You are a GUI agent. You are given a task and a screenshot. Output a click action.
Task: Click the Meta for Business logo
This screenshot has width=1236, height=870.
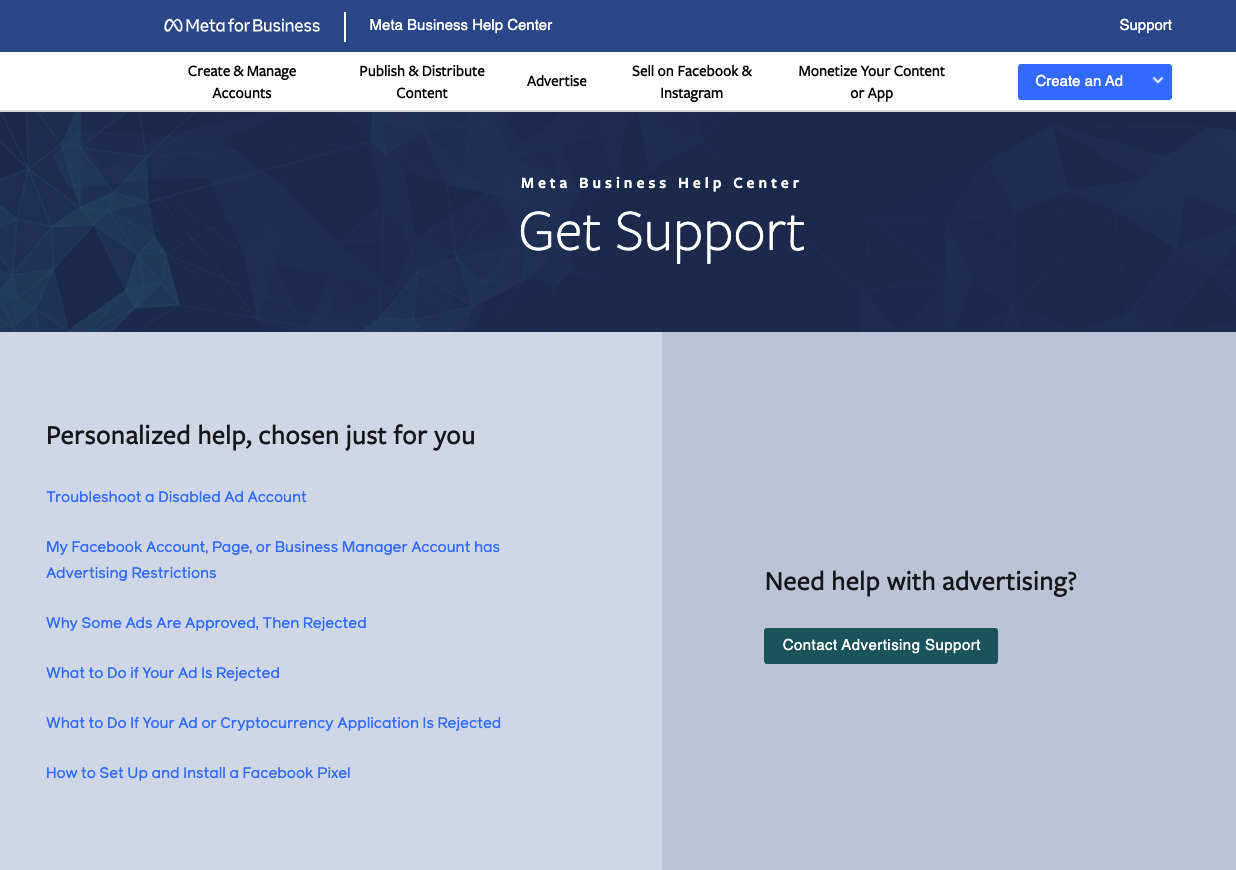pyautogui.click(x=242, y=26)
